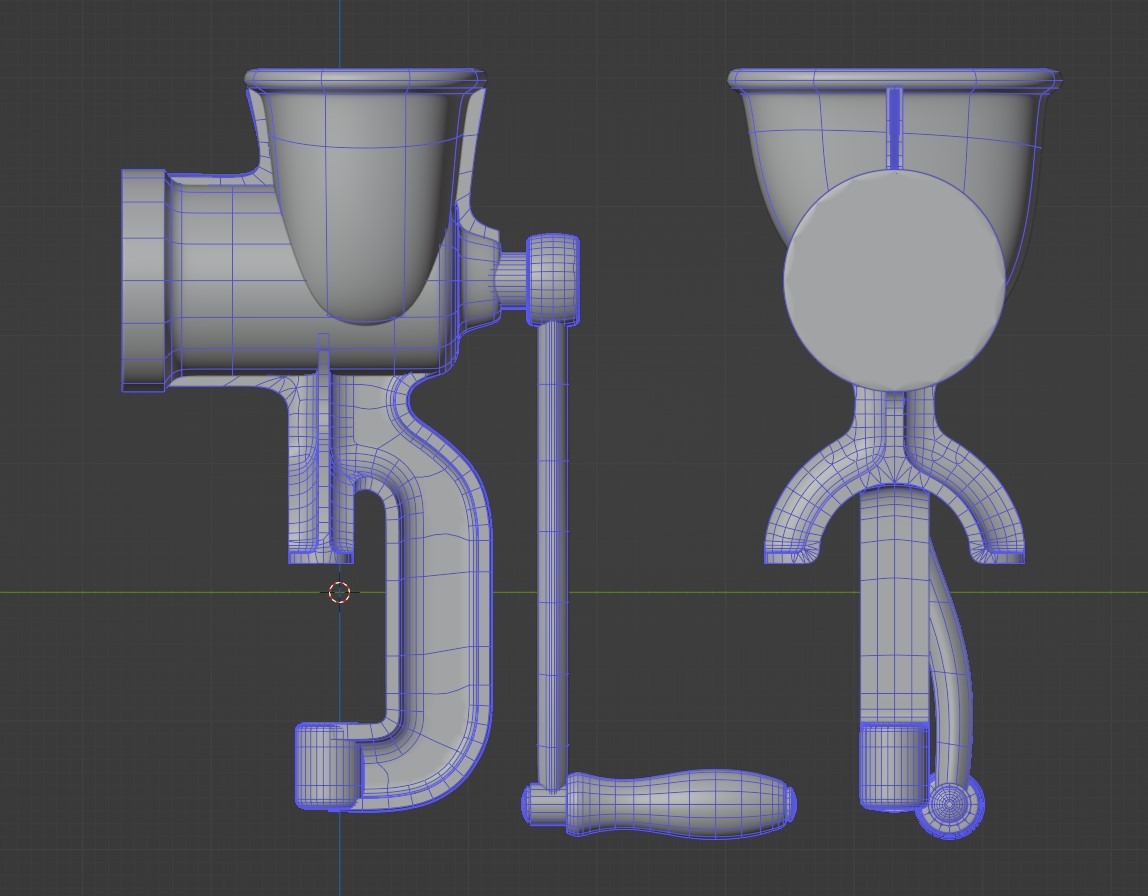Select the ring flange on the barrel's left end
Viewport: 1148px width, 896px height.
(142, 280)
